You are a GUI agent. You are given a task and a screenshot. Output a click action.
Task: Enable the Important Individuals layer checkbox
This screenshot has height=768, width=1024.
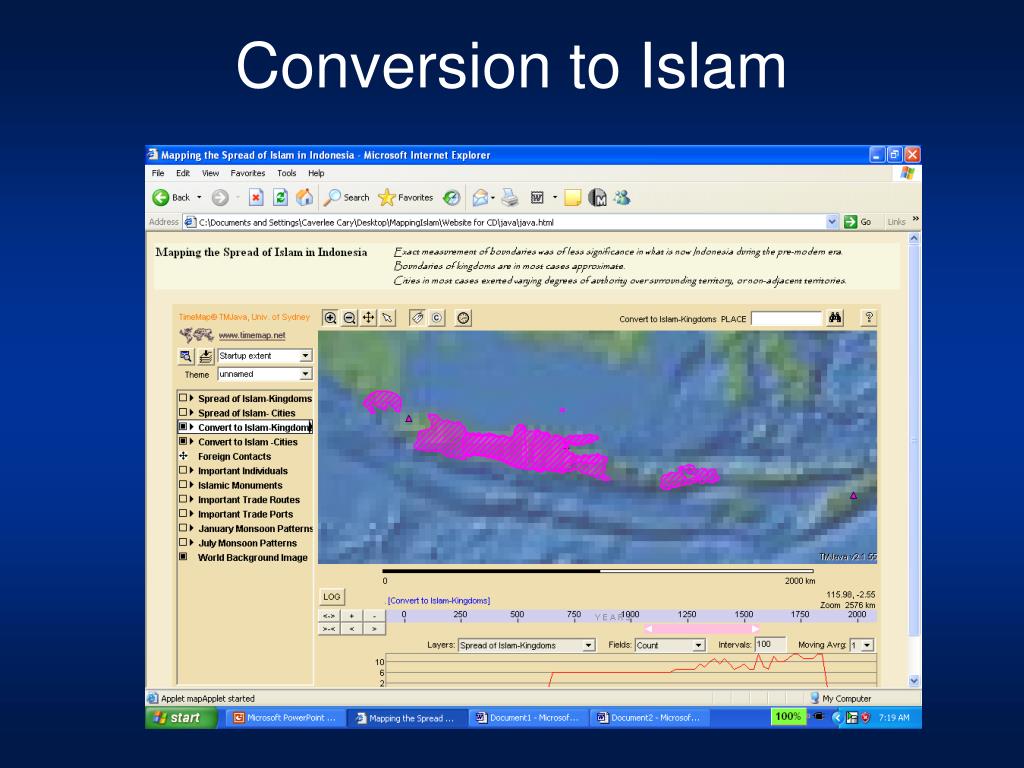pyautogui.click(x=183, y=470)
